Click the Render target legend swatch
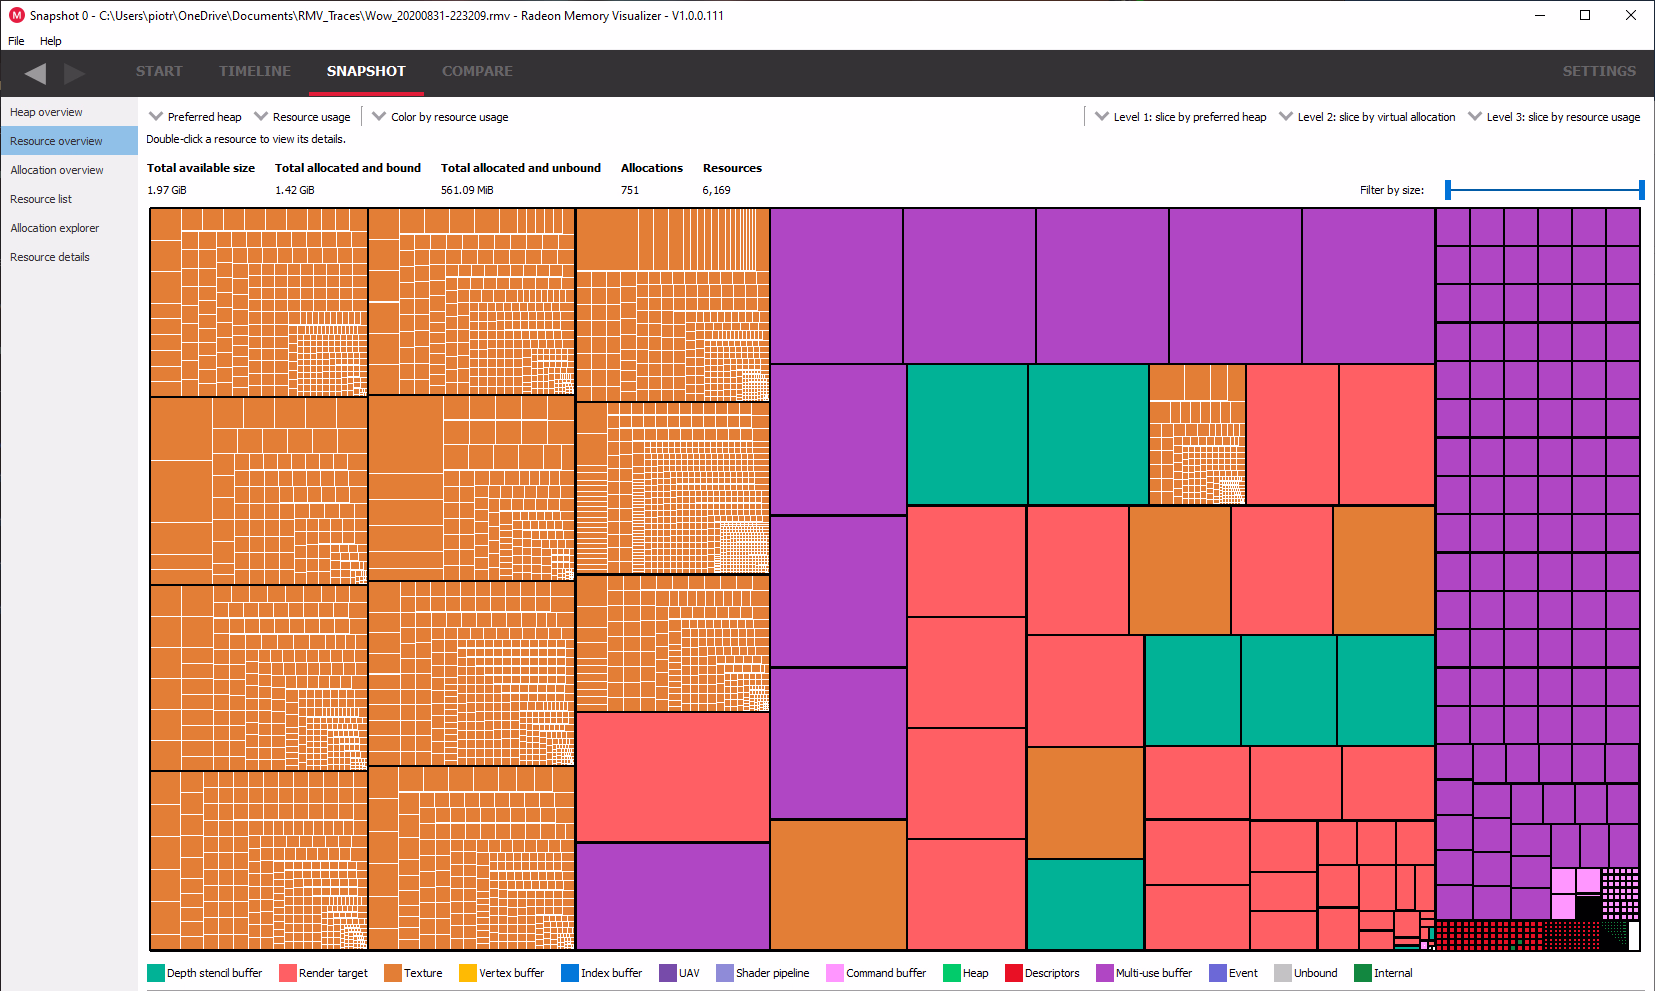 pos(288,973)
